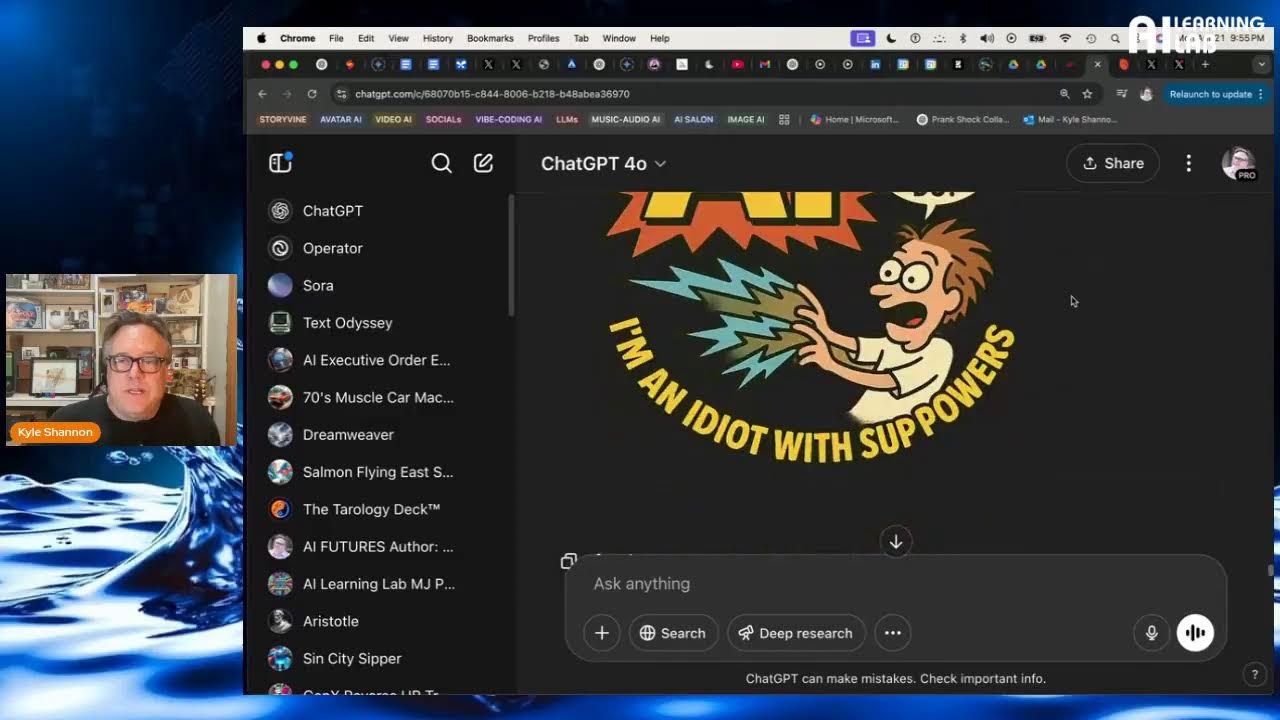
Task: Open the VIDEO AI bookmark folder
Action: [x=393, y=120]
